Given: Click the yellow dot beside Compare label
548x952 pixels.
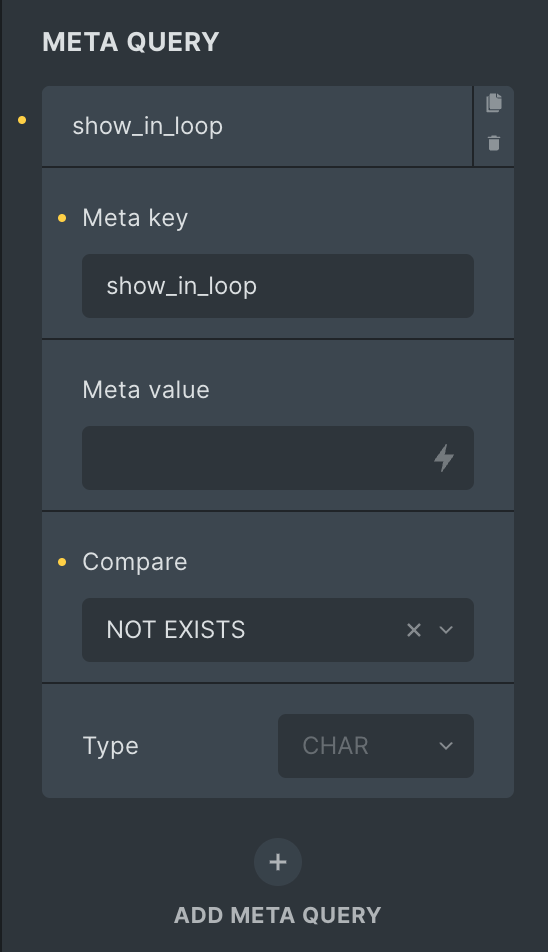Looking at the screenshot, I should click(x=62, y=562).
